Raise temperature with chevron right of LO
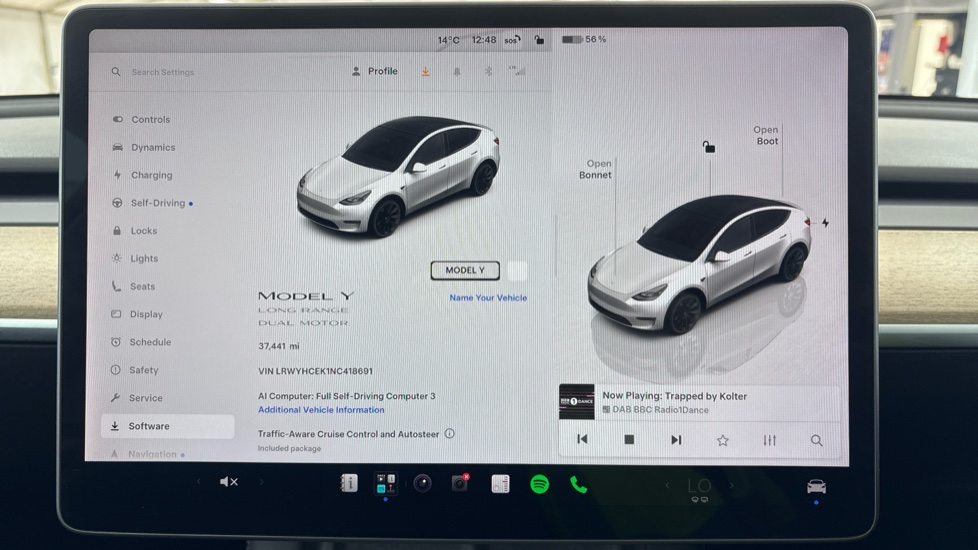 732,485
